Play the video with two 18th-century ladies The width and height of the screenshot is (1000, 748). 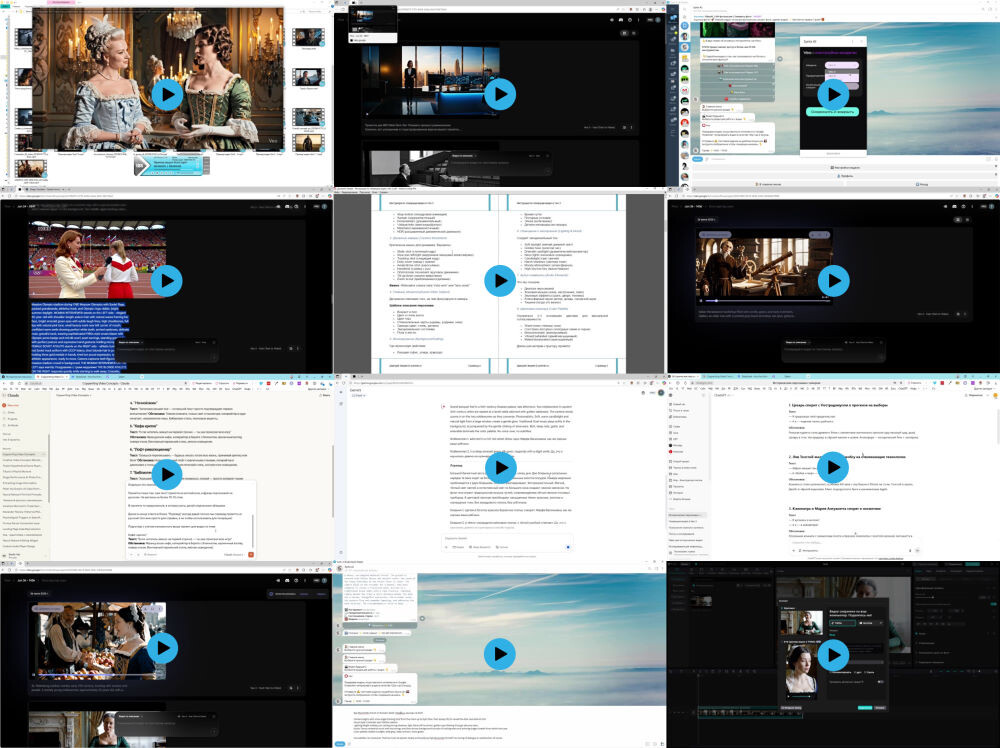tap(167, 94)
